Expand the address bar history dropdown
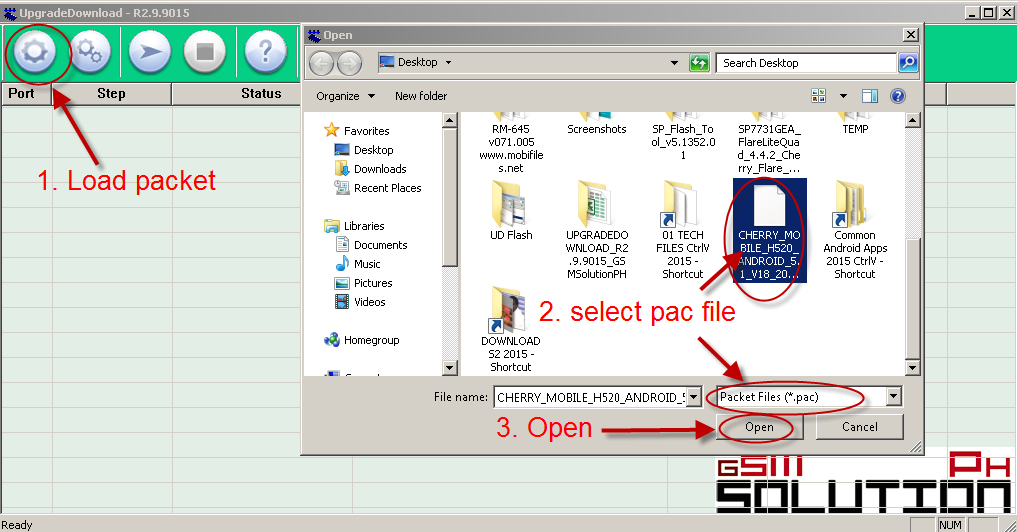The height and width of the screenshot is (532, 1018). click(675, 63)
